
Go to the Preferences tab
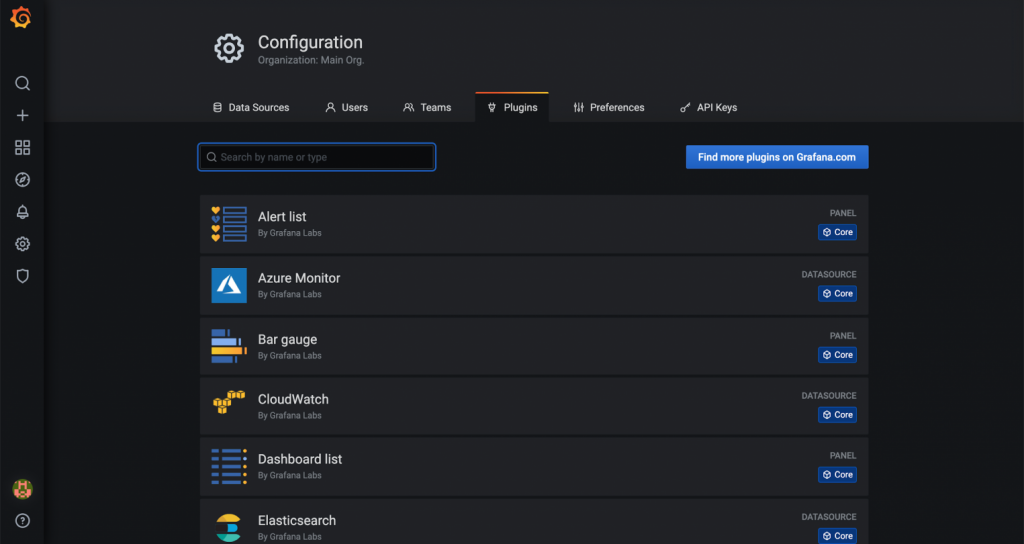point(608,107)
